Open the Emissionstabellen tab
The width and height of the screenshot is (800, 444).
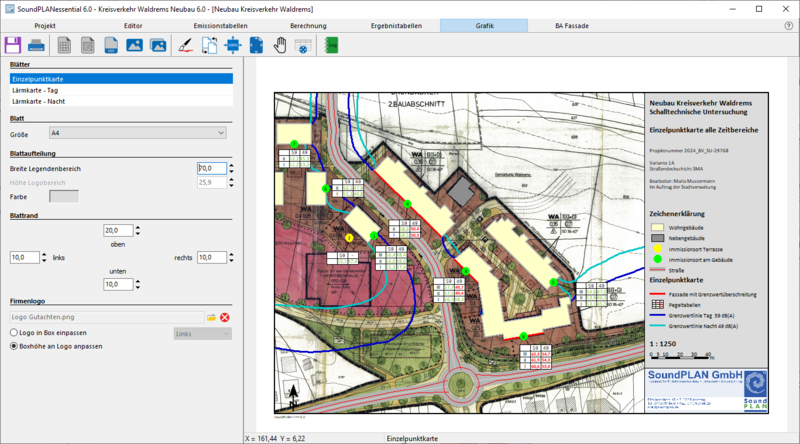click(x=220, y=26)
